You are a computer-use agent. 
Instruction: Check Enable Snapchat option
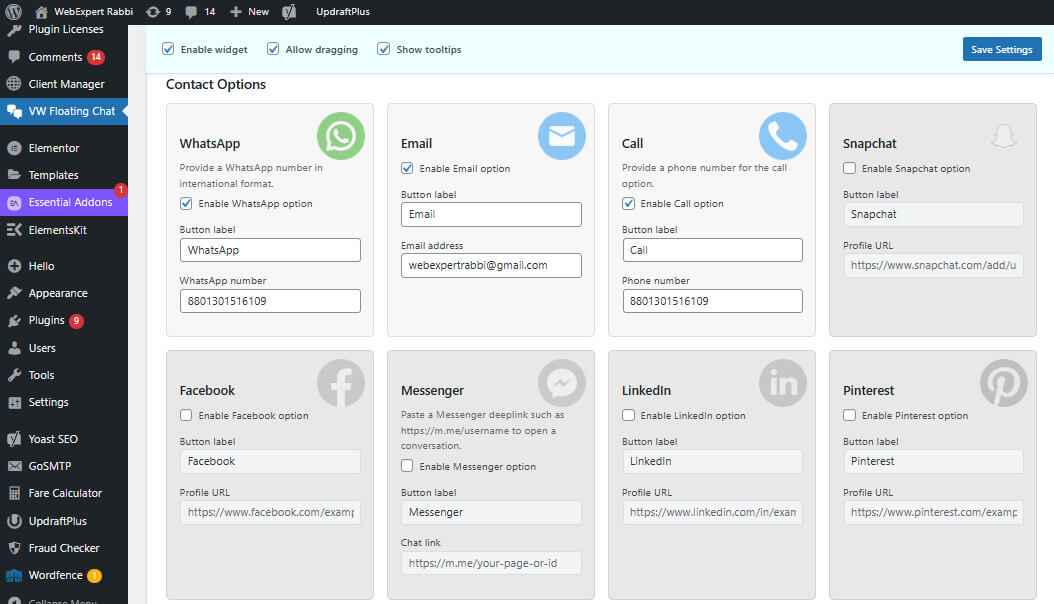coord(849,168)
